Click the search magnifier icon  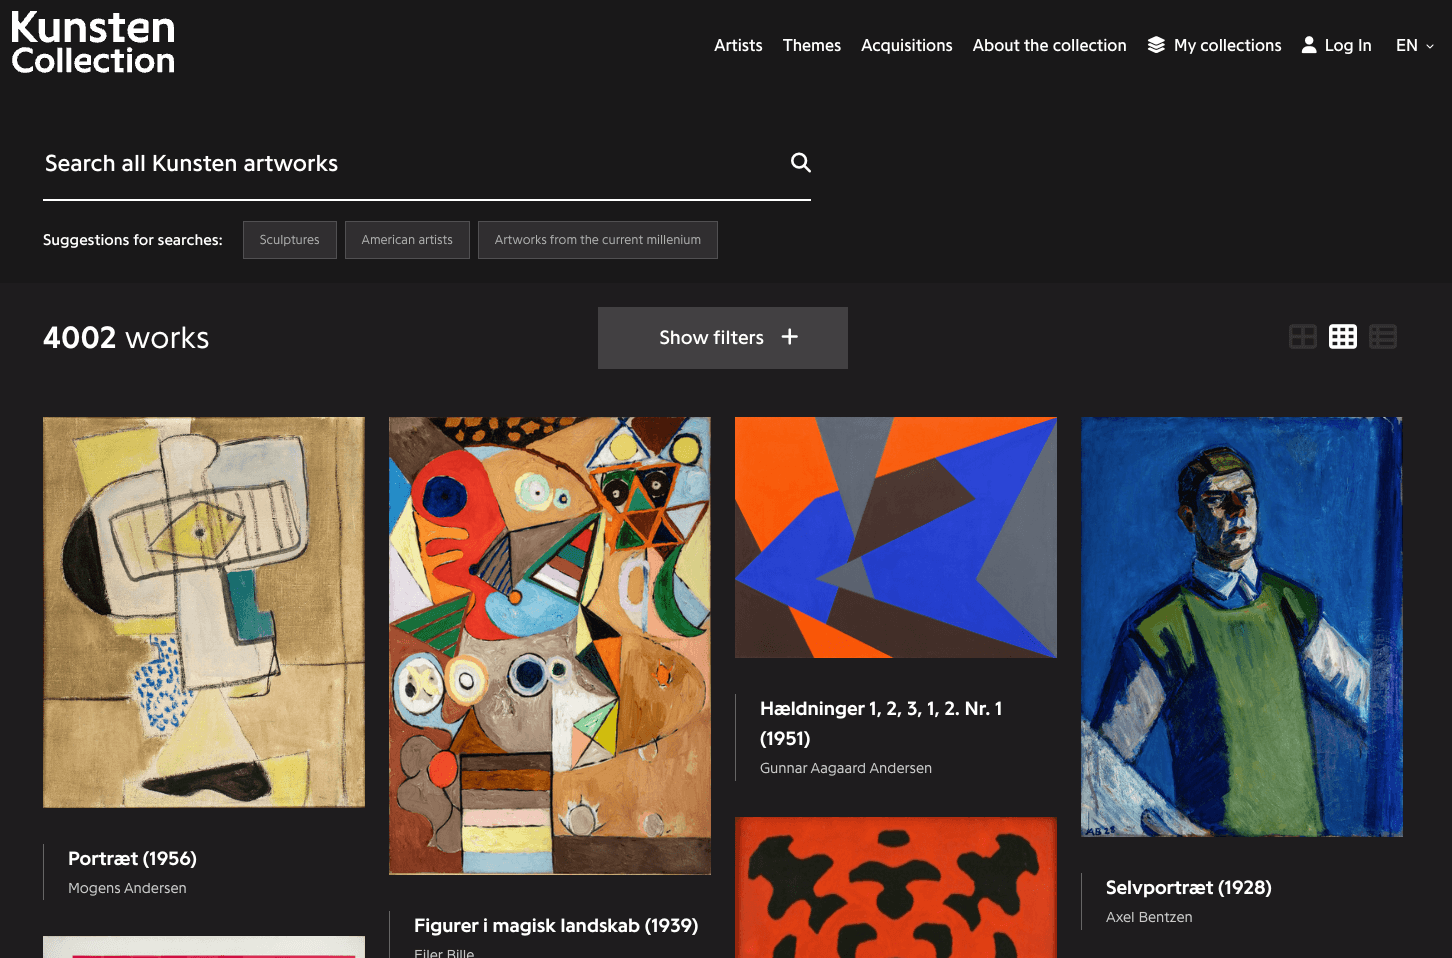(x=801, y=162)
